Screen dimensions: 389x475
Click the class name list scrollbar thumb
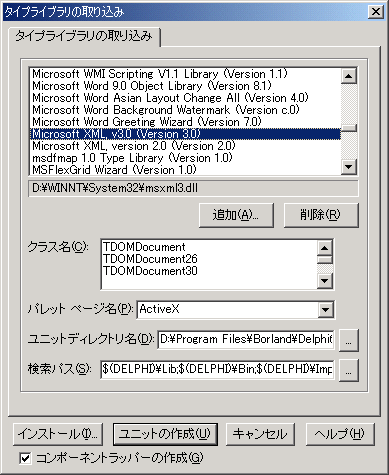tap(325, 260)
